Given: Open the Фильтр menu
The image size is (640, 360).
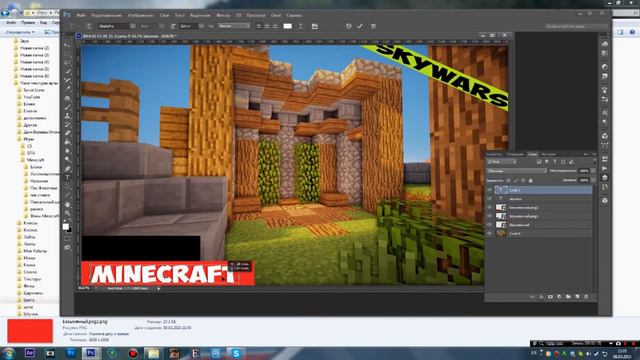Looking at the screenshot, I should (x=223, y=15).
